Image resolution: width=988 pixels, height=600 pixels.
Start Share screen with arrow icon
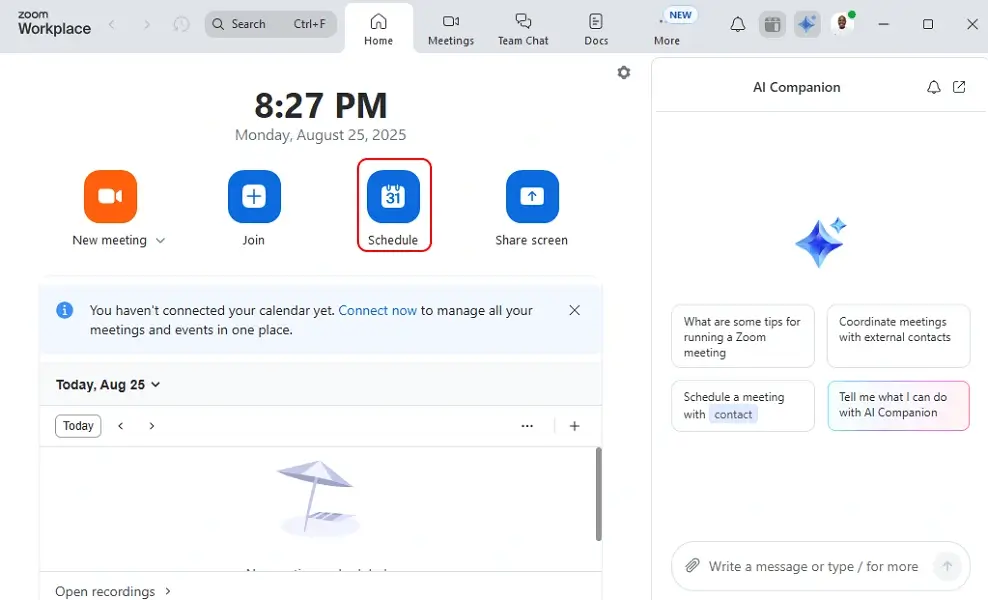[x=532, y=197]
